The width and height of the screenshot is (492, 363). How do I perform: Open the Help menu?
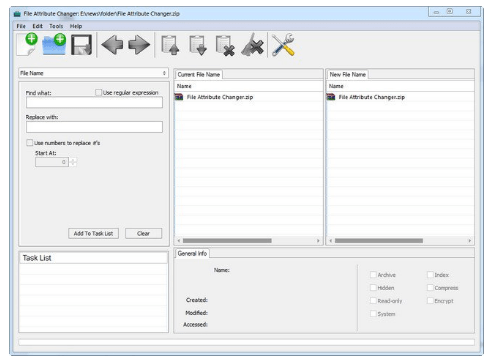76,26
